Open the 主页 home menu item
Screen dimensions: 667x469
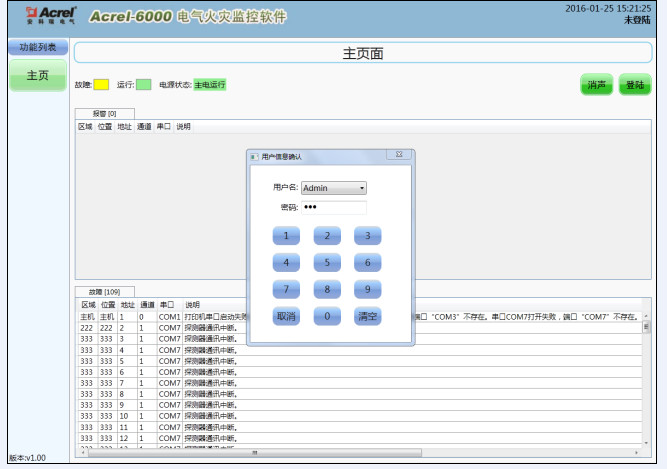pos(38,76)
